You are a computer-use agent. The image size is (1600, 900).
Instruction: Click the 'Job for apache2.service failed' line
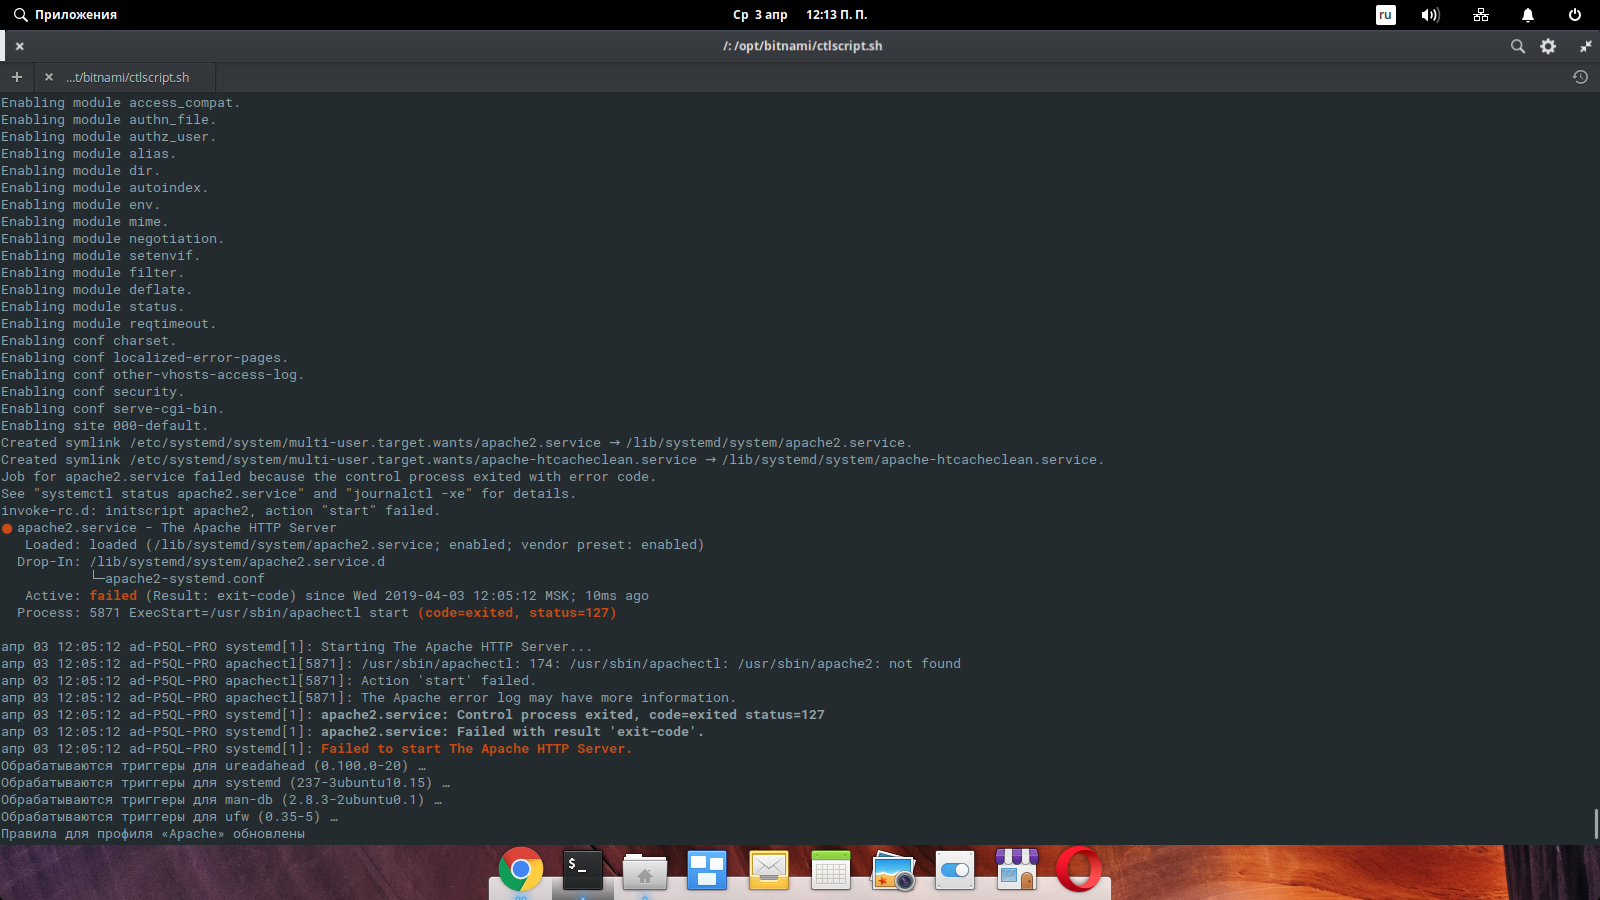328,477
